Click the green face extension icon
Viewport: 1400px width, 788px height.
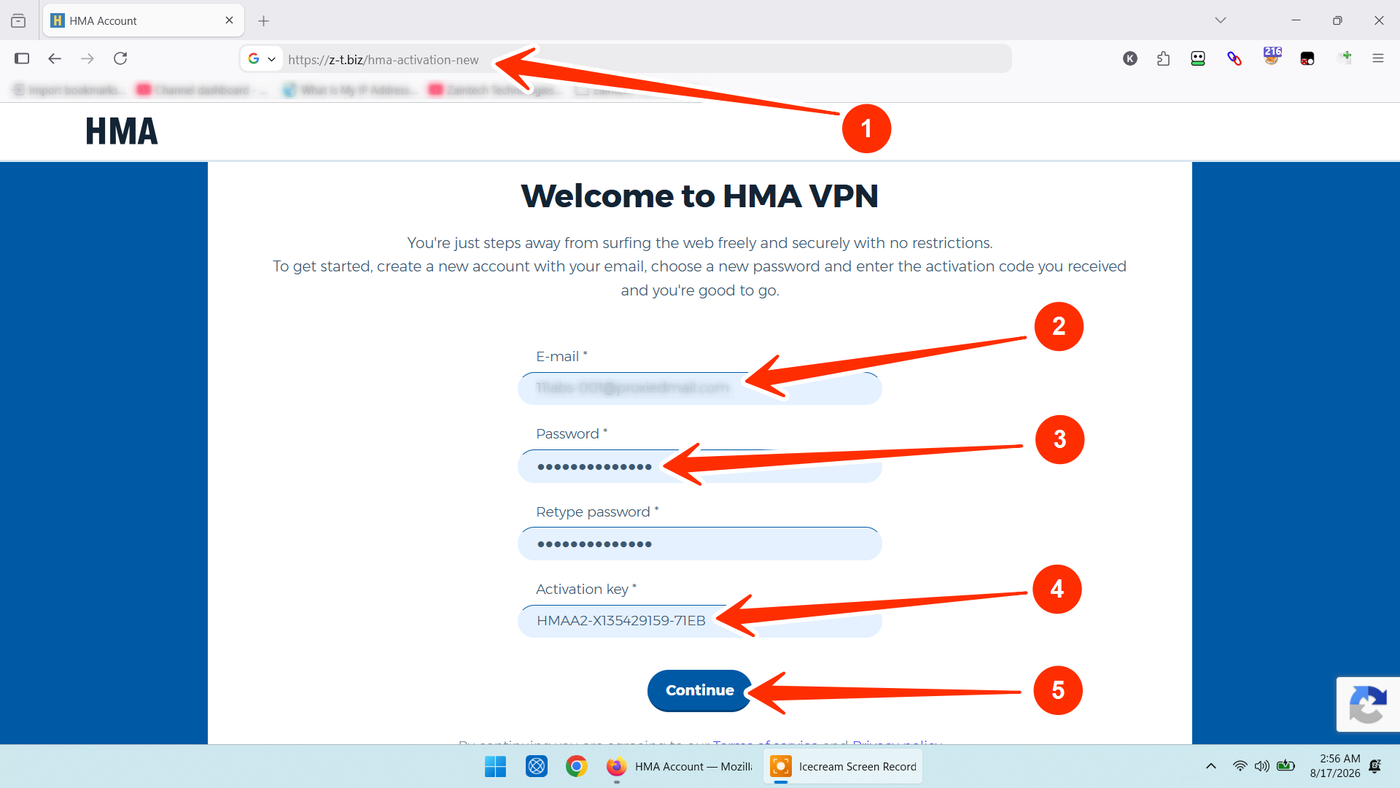click(1198, 59)
